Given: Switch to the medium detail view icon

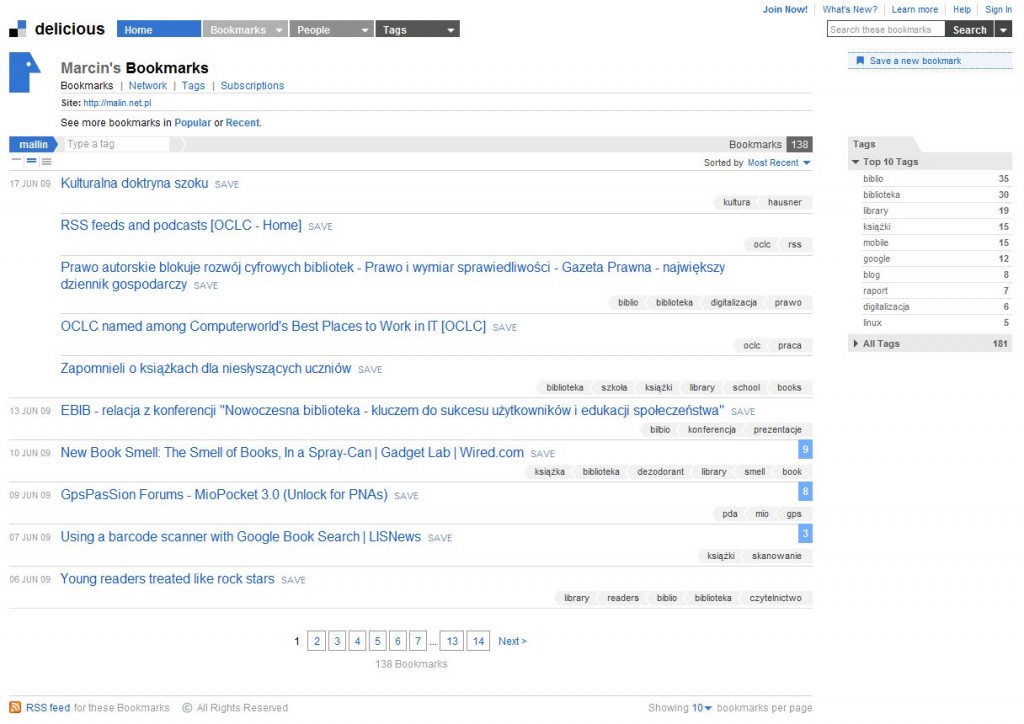Looking at the screenshot, I should pos(31,161).
